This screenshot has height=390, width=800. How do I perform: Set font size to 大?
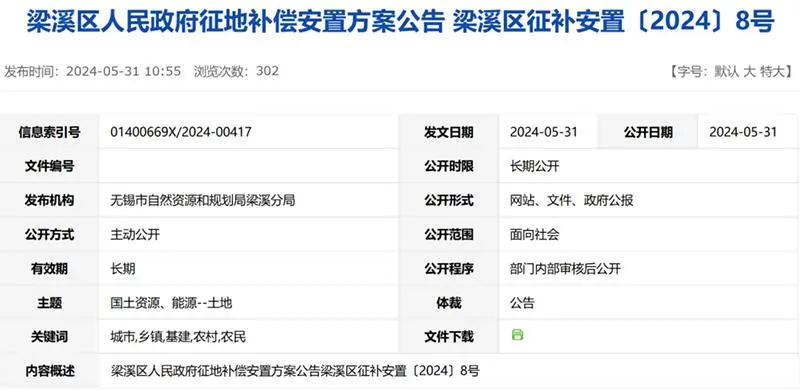(x=749, y=72)
